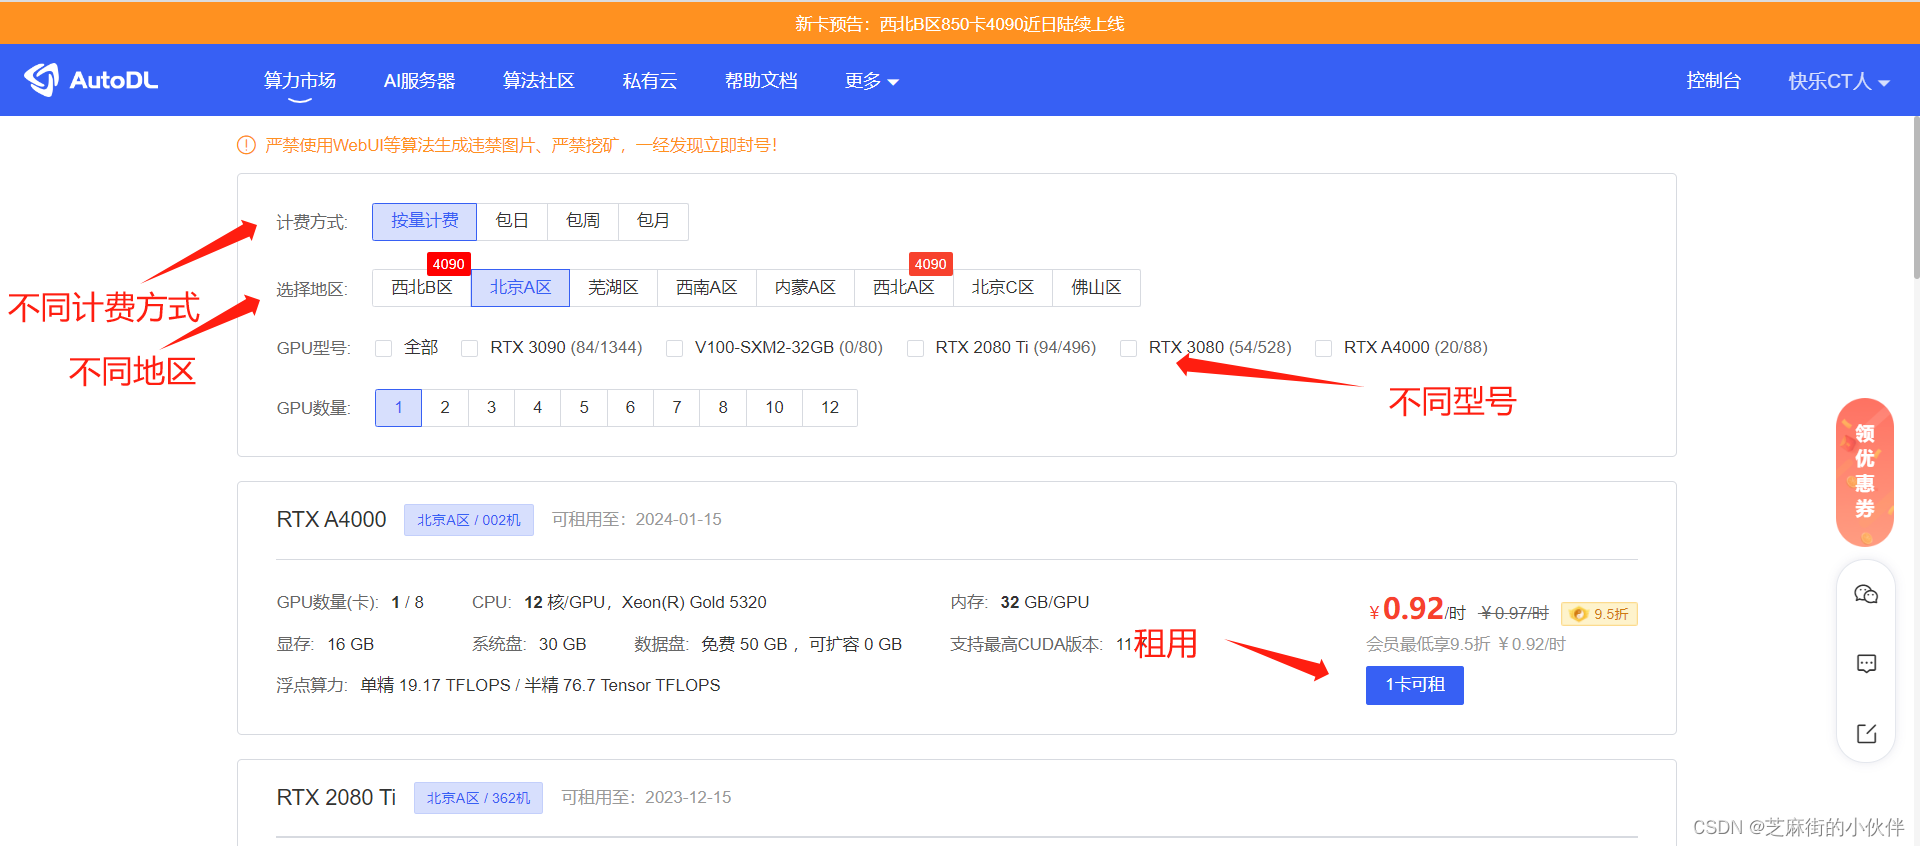Check the RTX A4000 (20/88) checkbox
The height and width of the screenshot is (846, 1920).
(1323, 348)
